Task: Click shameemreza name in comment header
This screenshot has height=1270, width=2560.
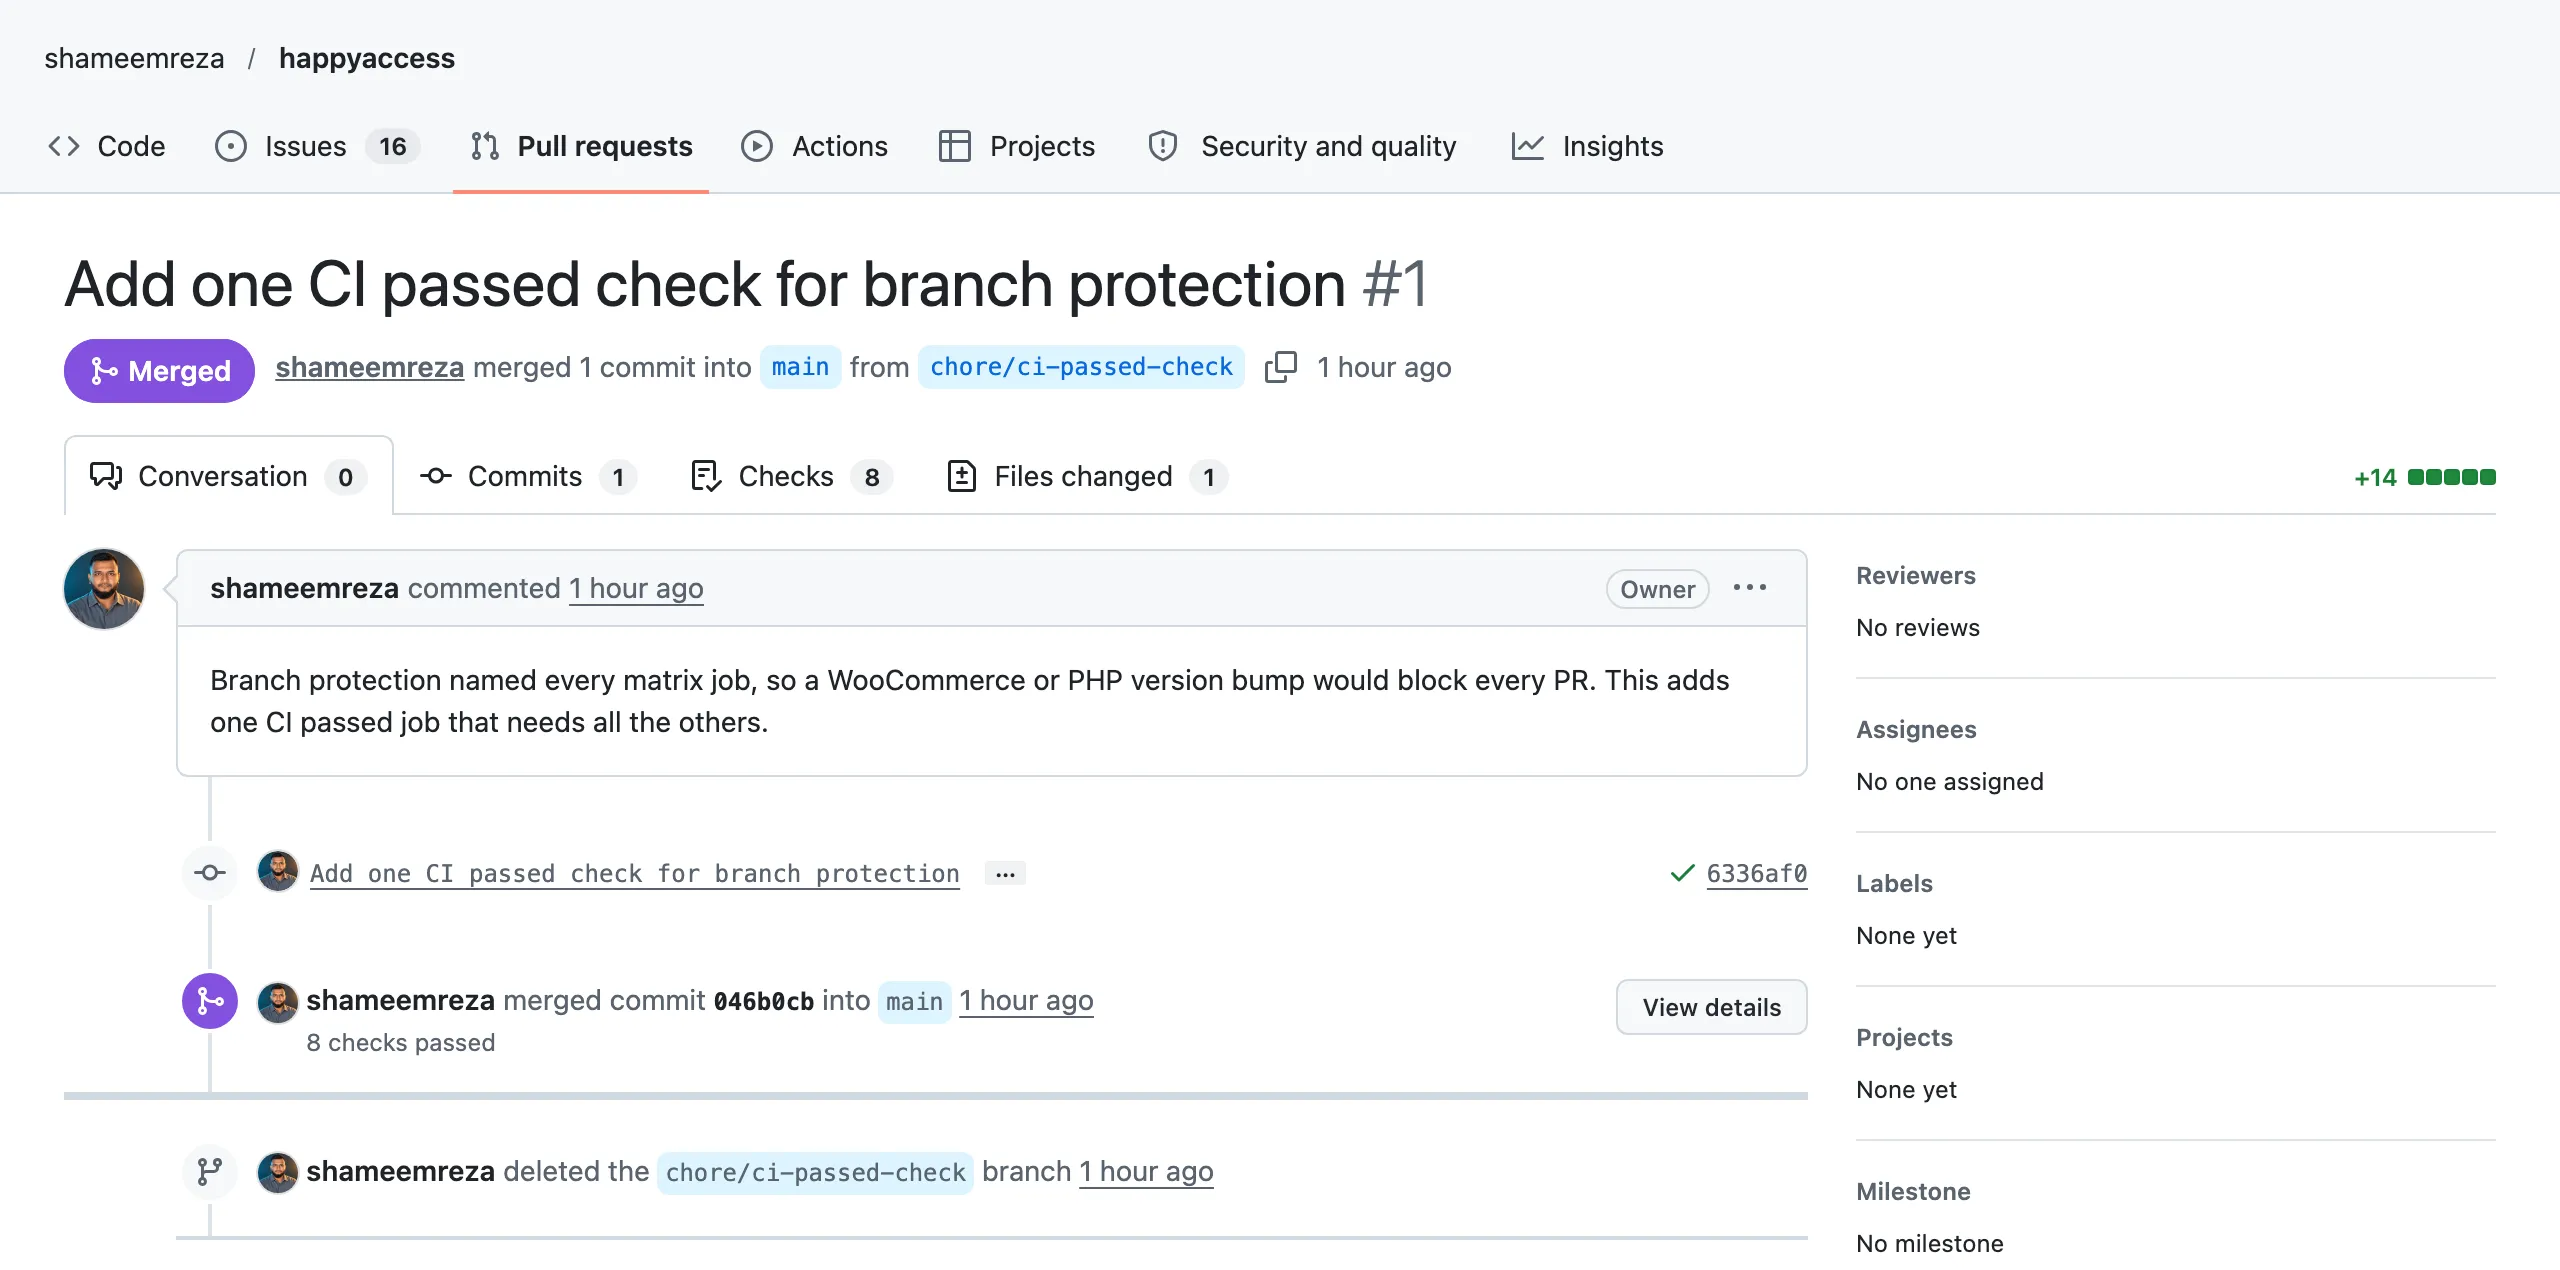Action: (x=304, y=588)
